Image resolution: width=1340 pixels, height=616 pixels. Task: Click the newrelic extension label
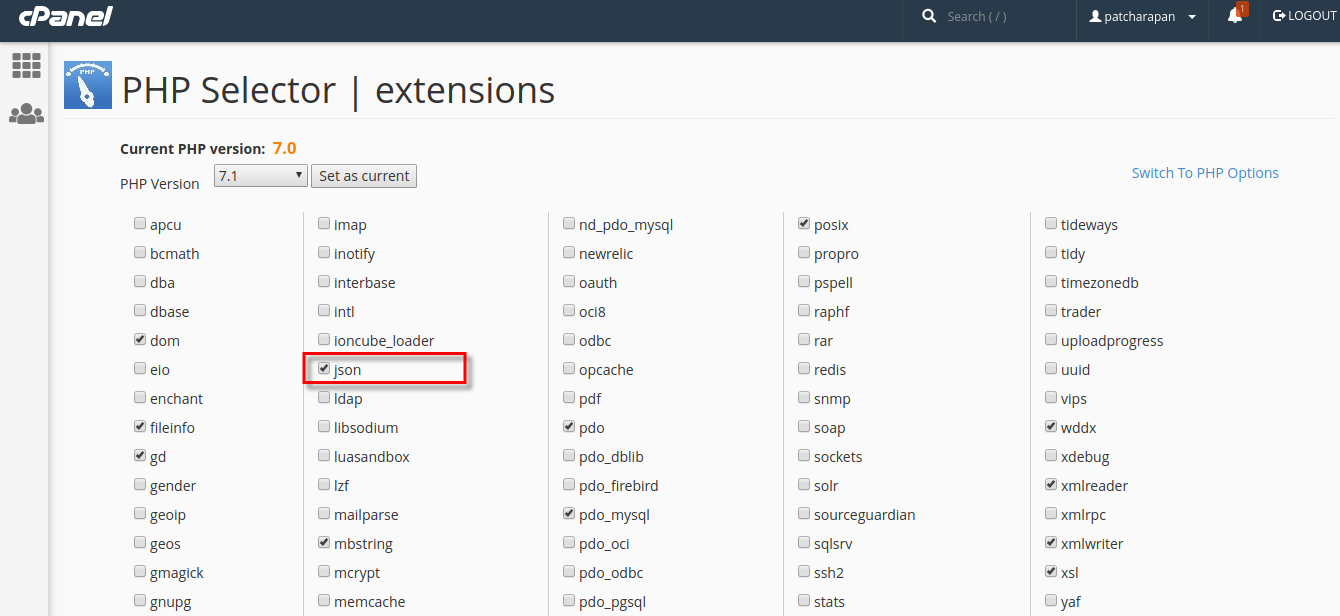tap(606, 254)
